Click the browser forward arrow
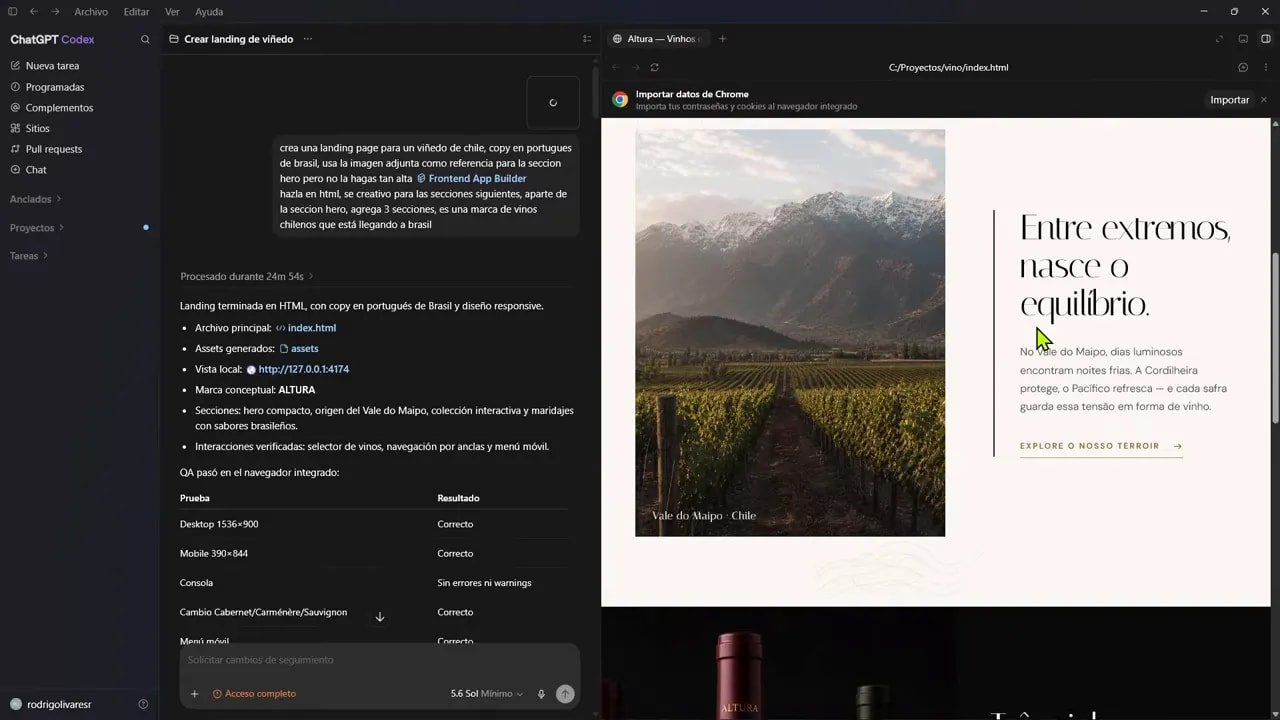Screen dimensions: 1280x720 [x=635, y=67]
